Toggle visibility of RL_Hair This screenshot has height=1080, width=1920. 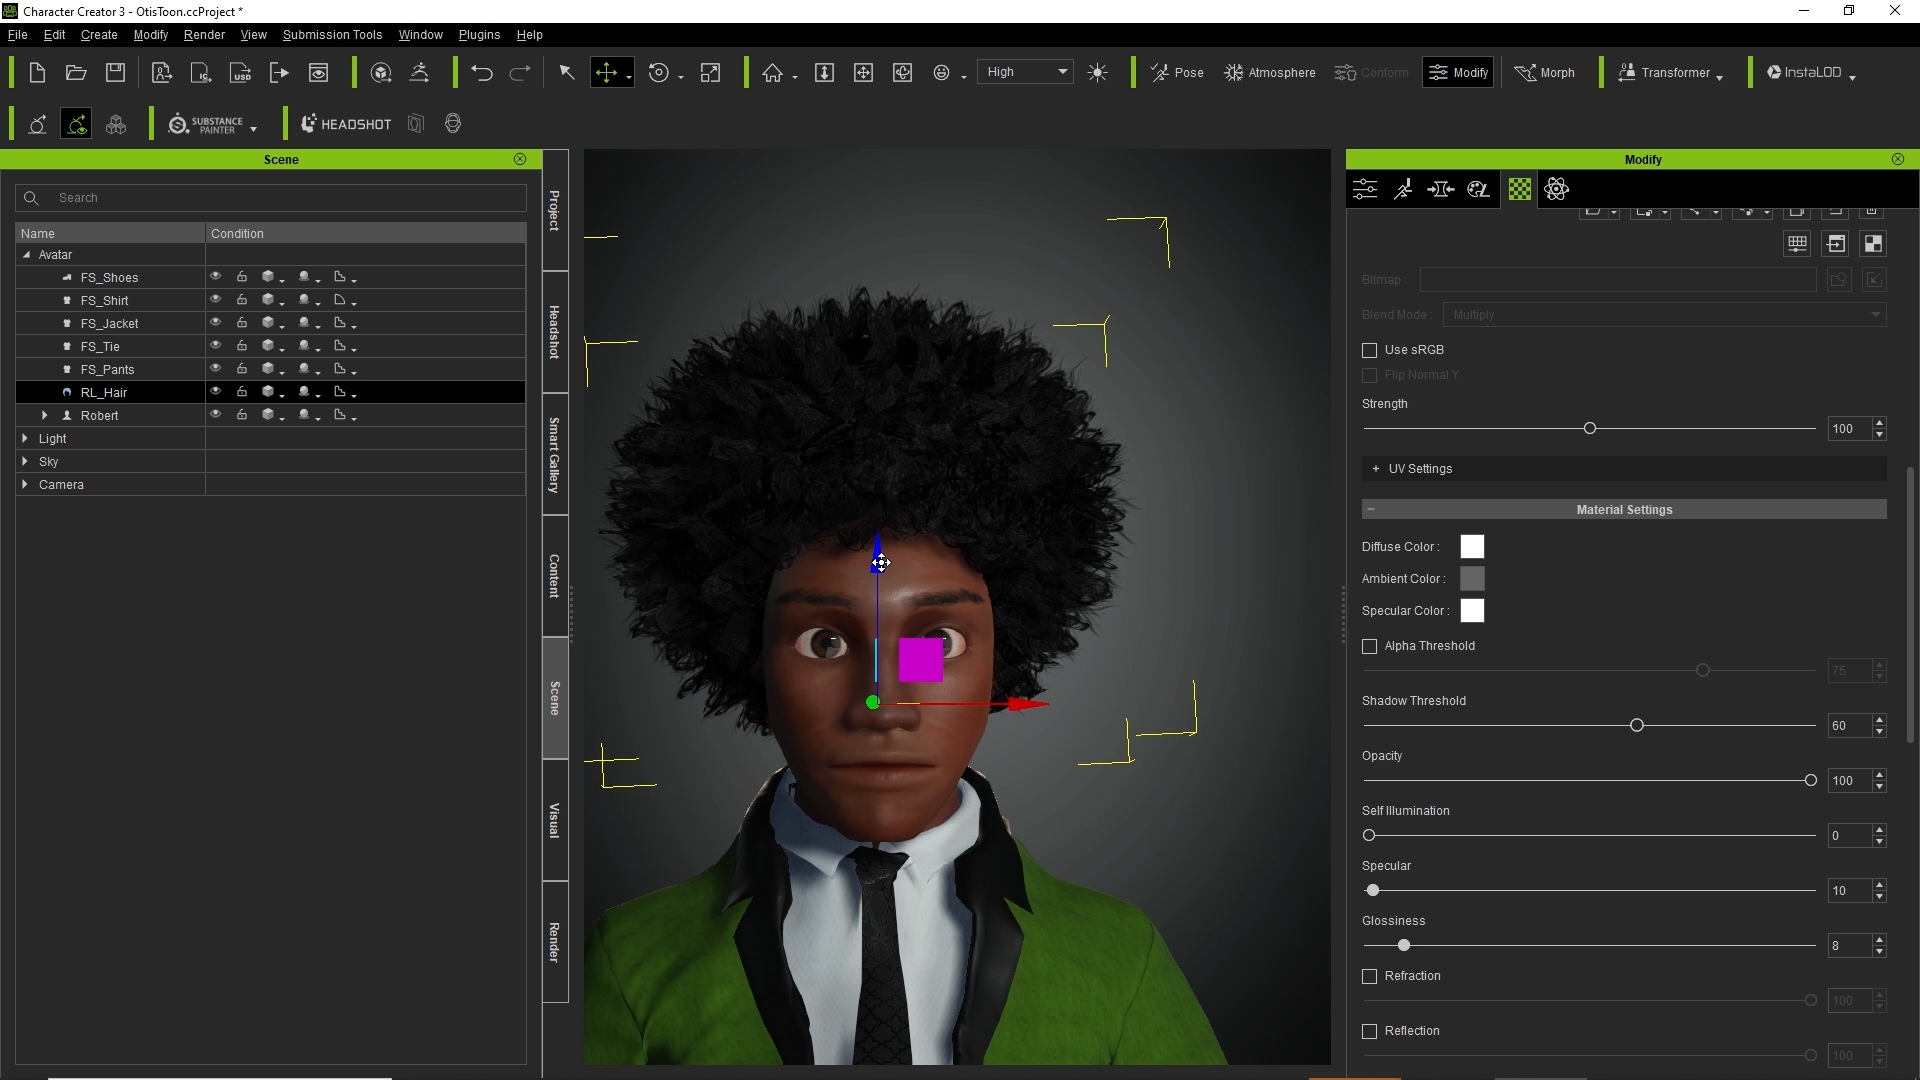215,392
